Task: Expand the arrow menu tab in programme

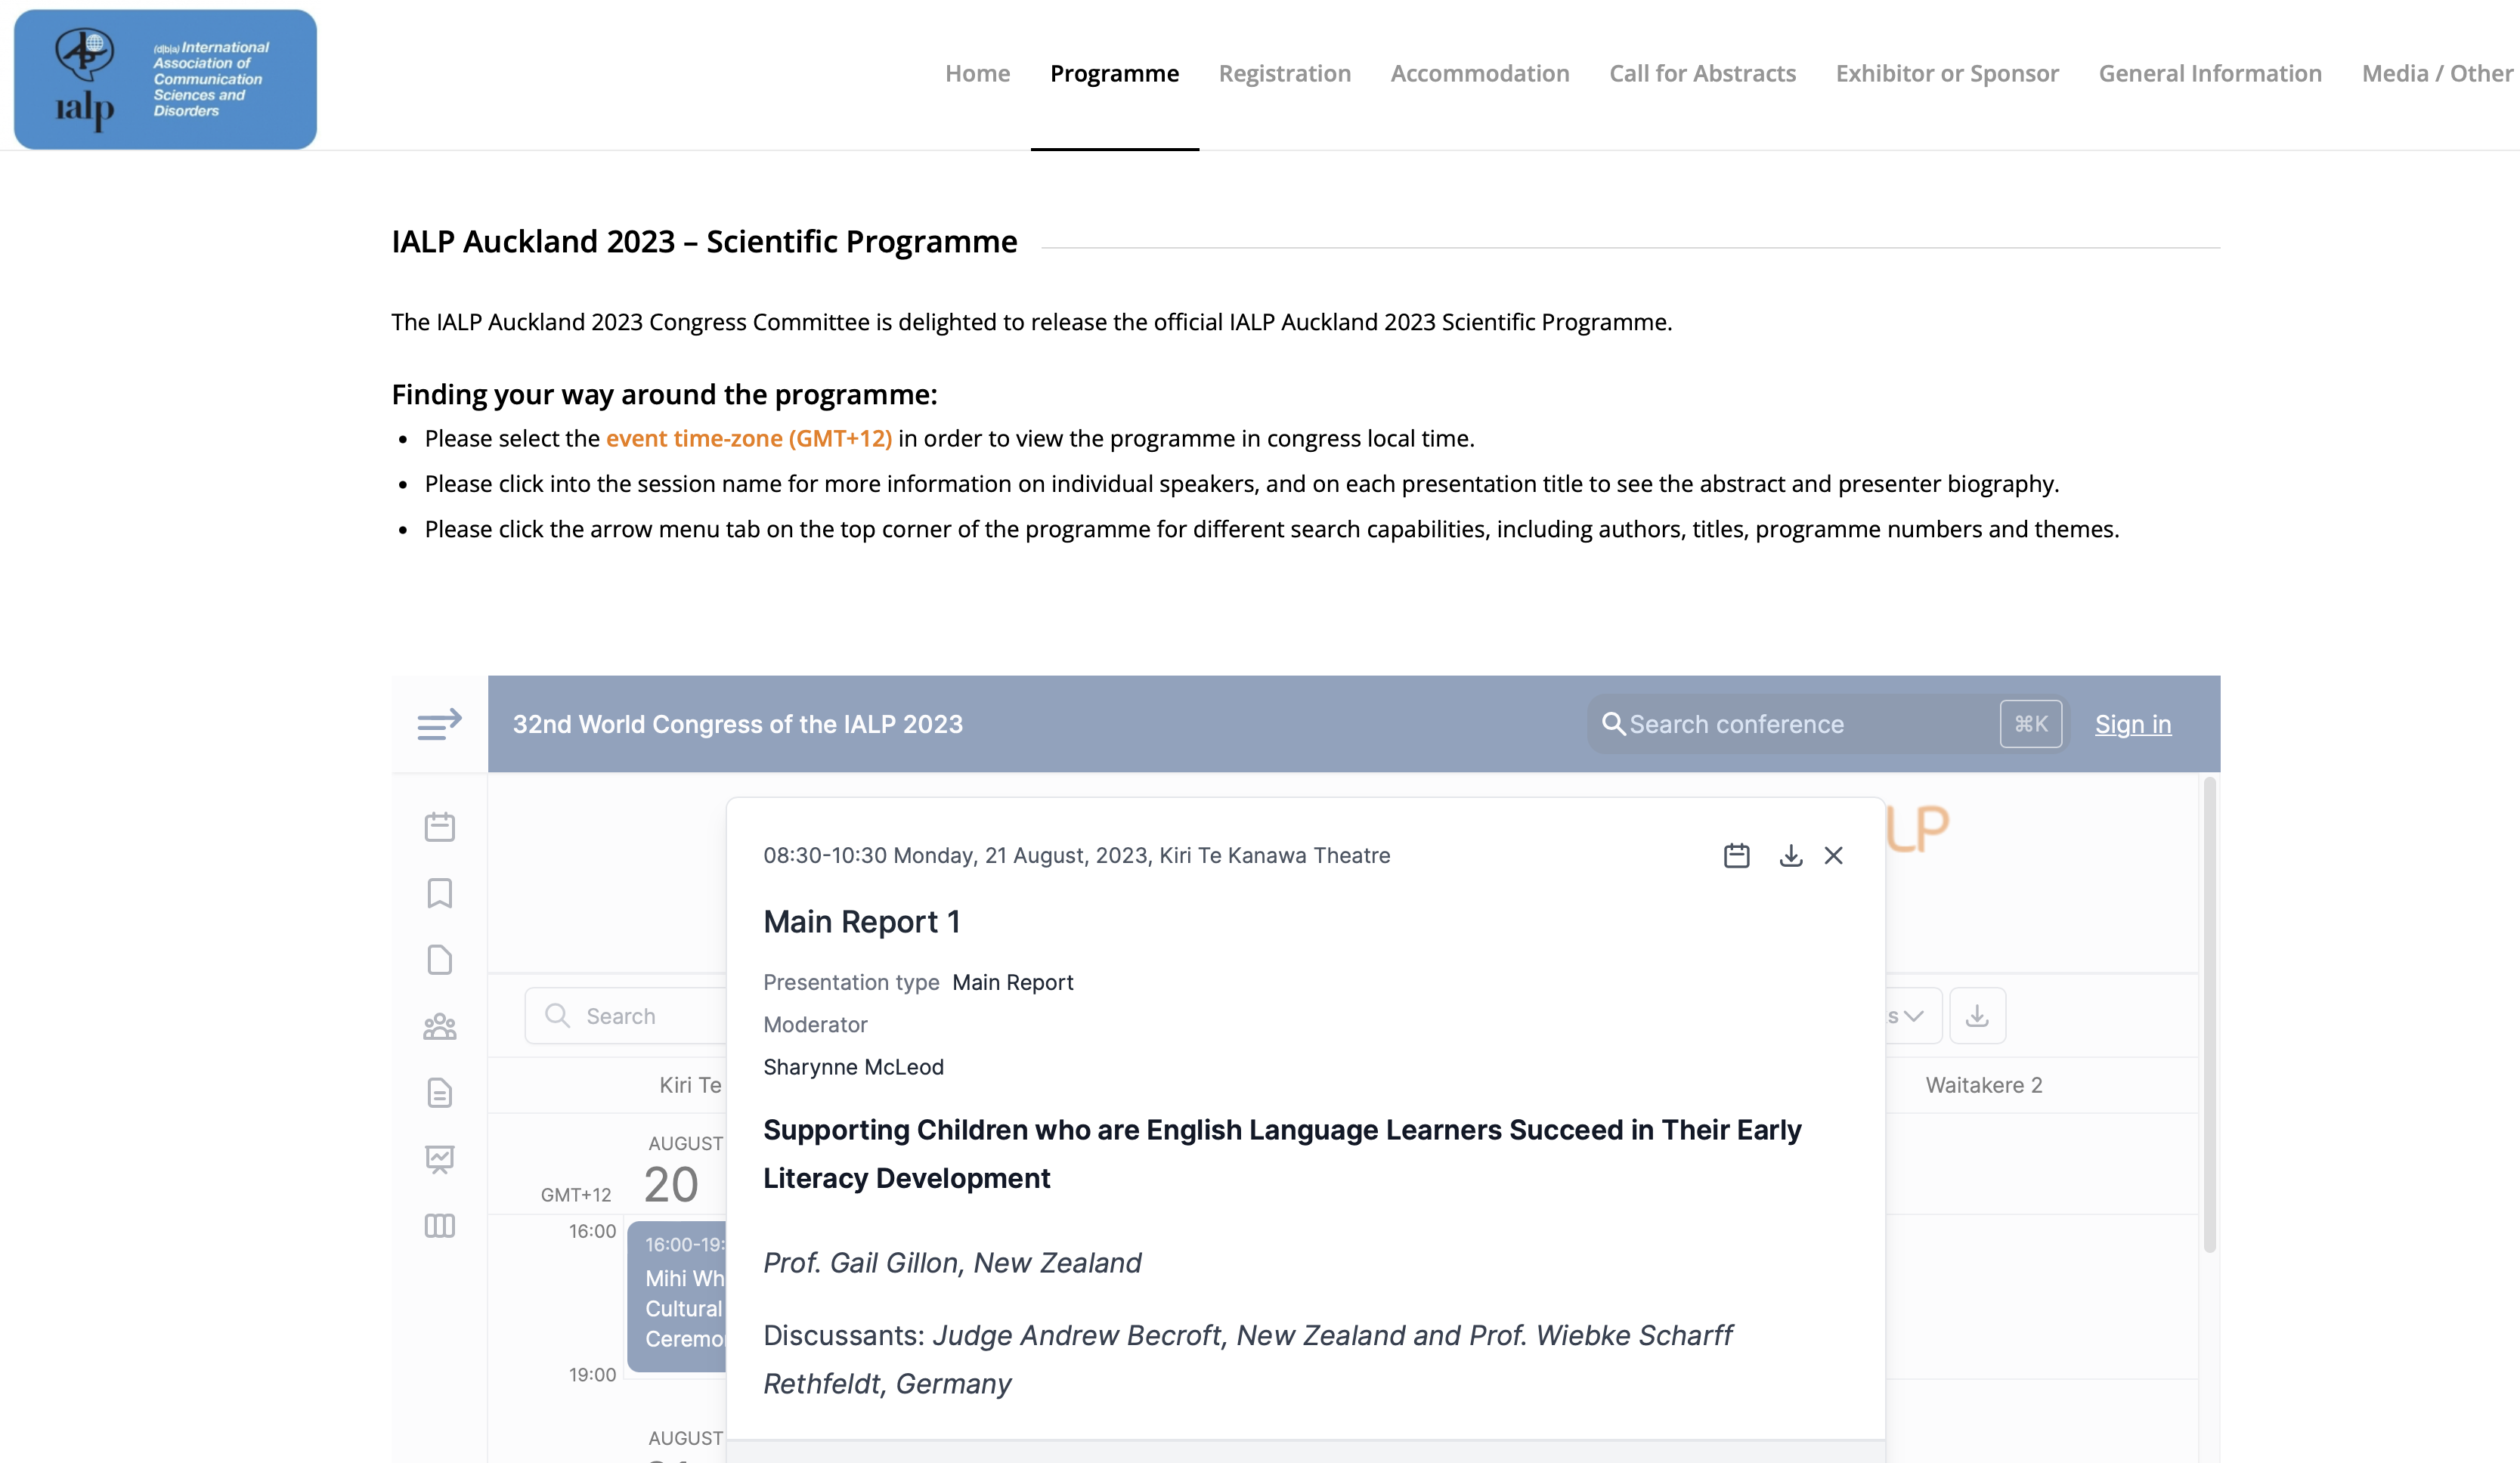Action: 439,724
